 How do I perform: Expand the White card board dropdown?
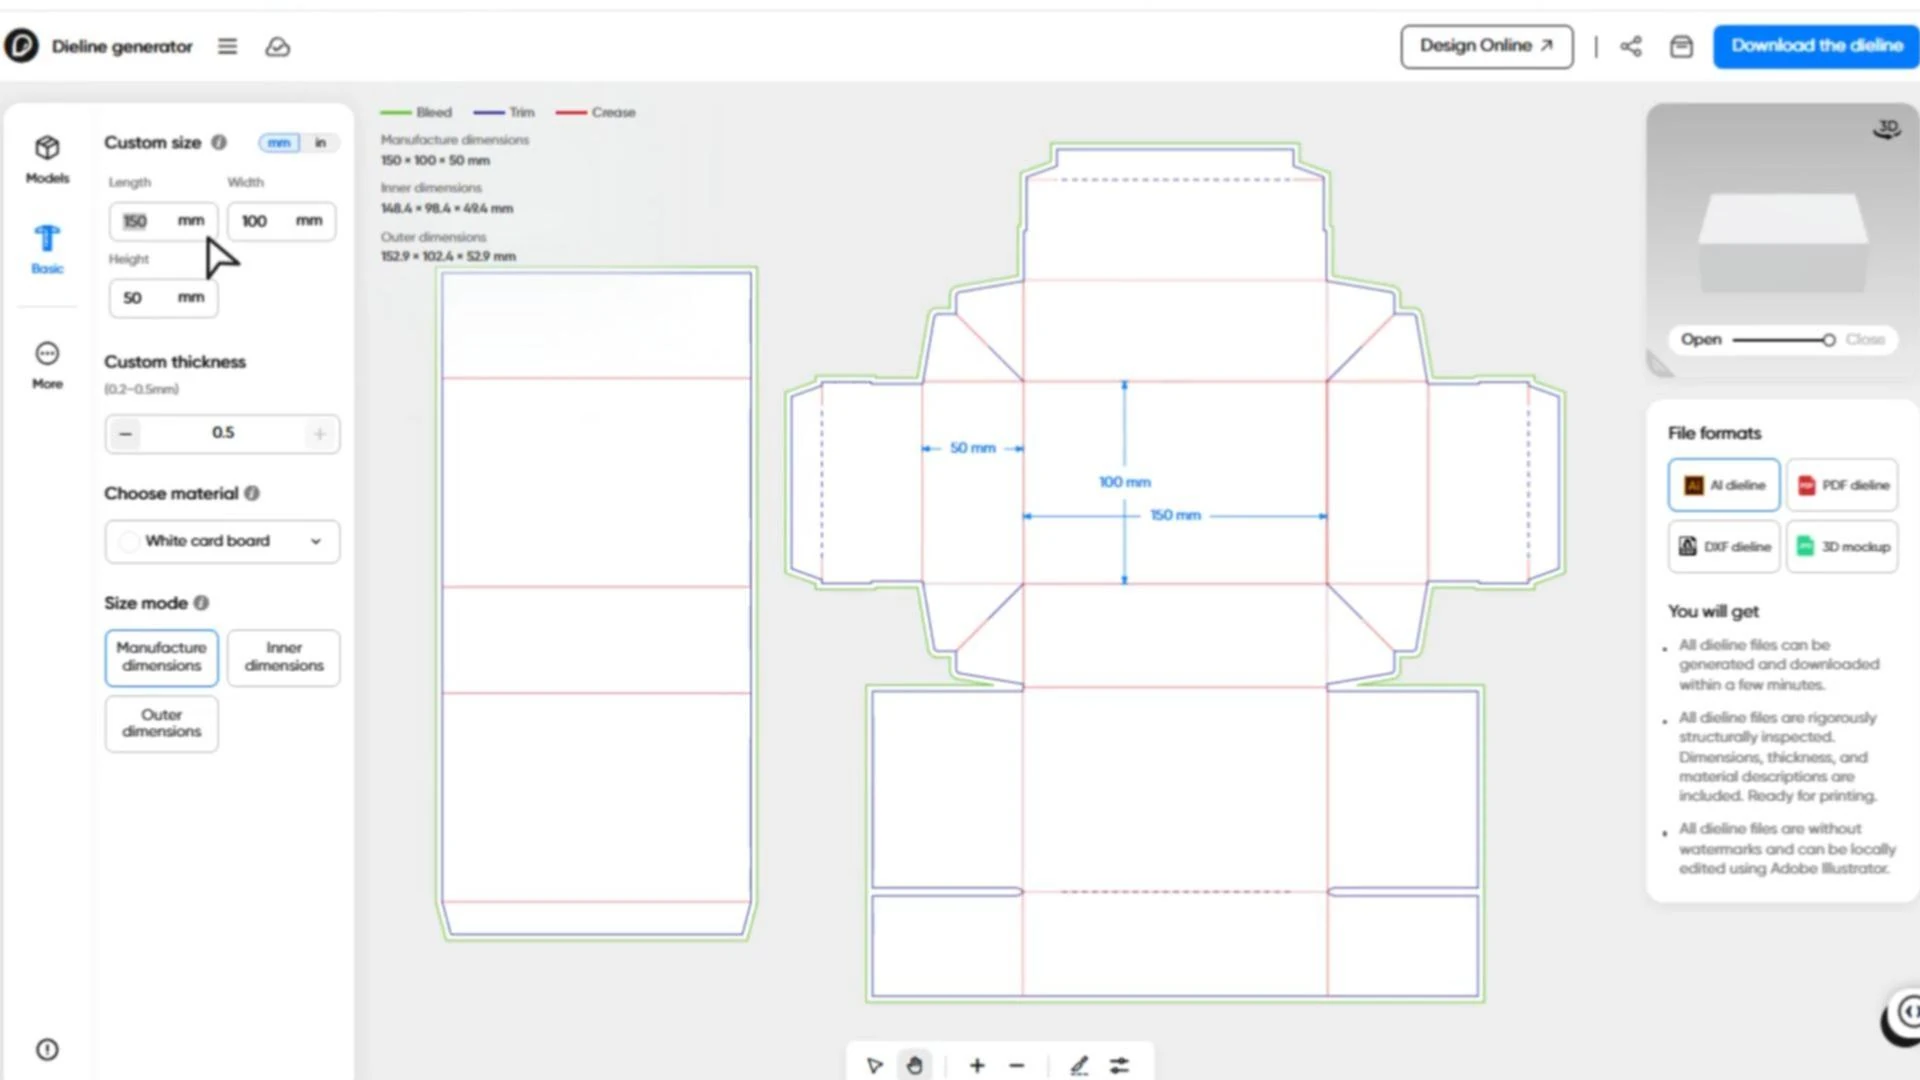tap(222, 541)
